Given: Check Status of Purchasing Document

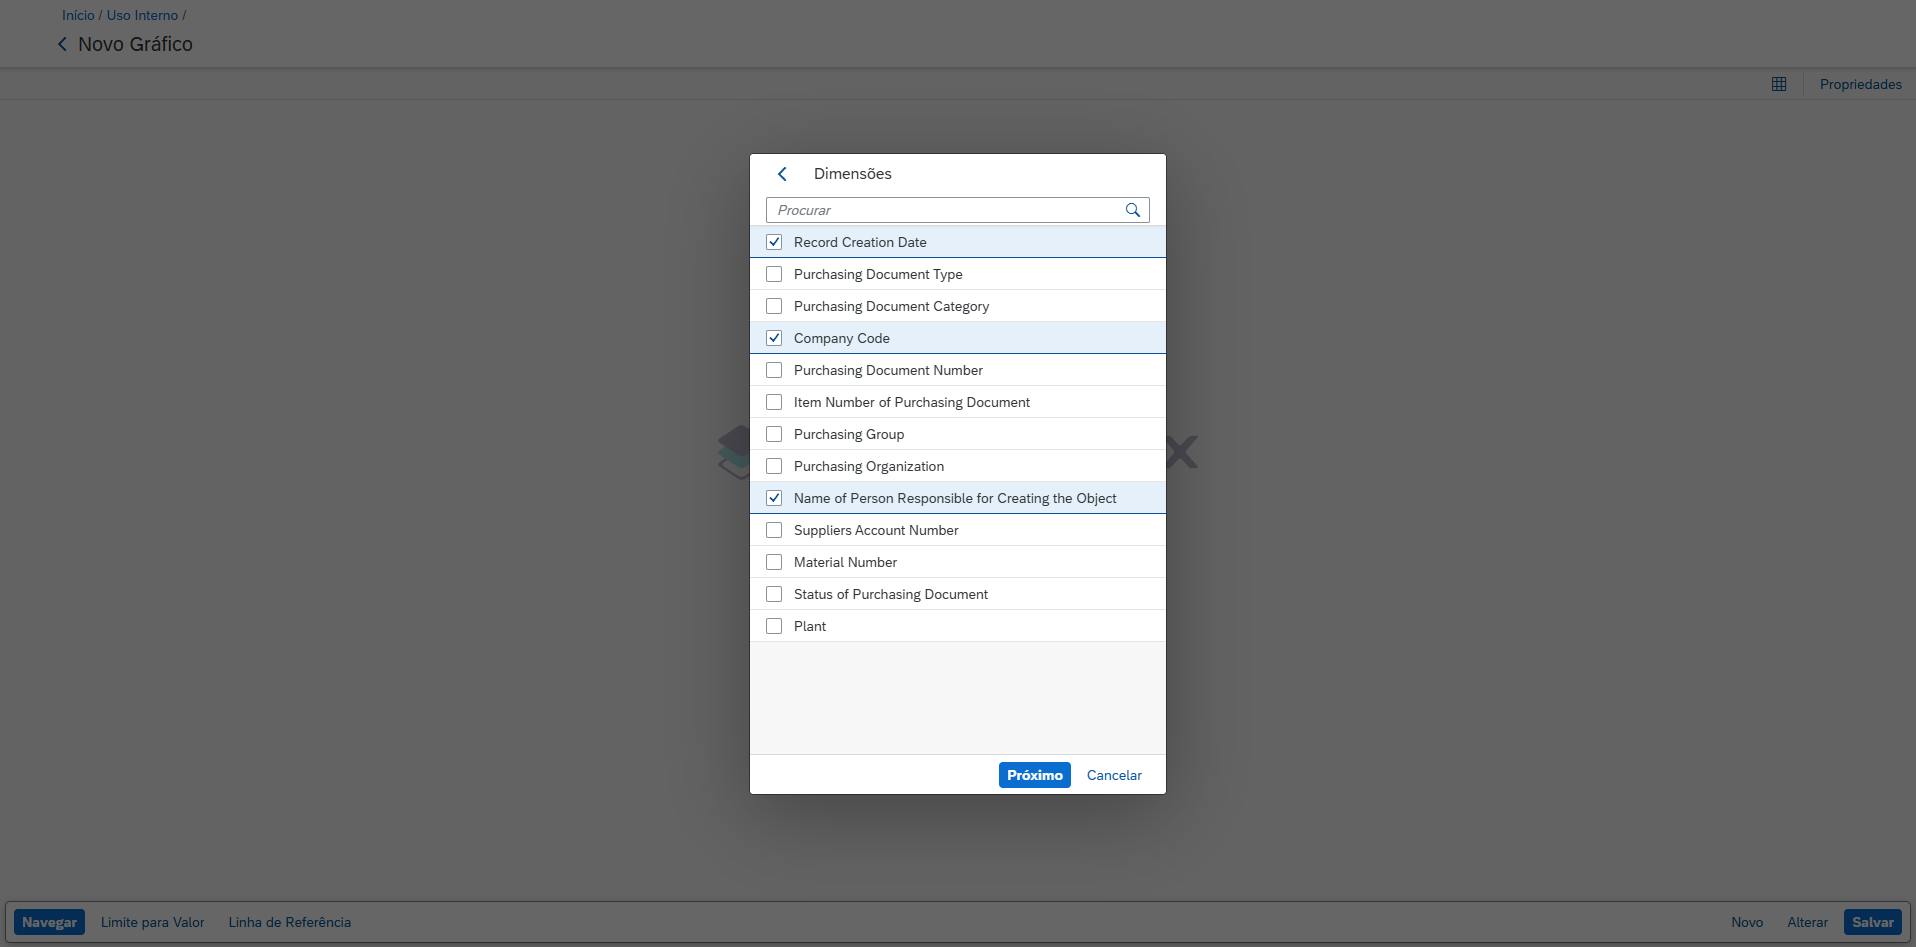Looking at the screenshot, I should [x=774, y=594].
